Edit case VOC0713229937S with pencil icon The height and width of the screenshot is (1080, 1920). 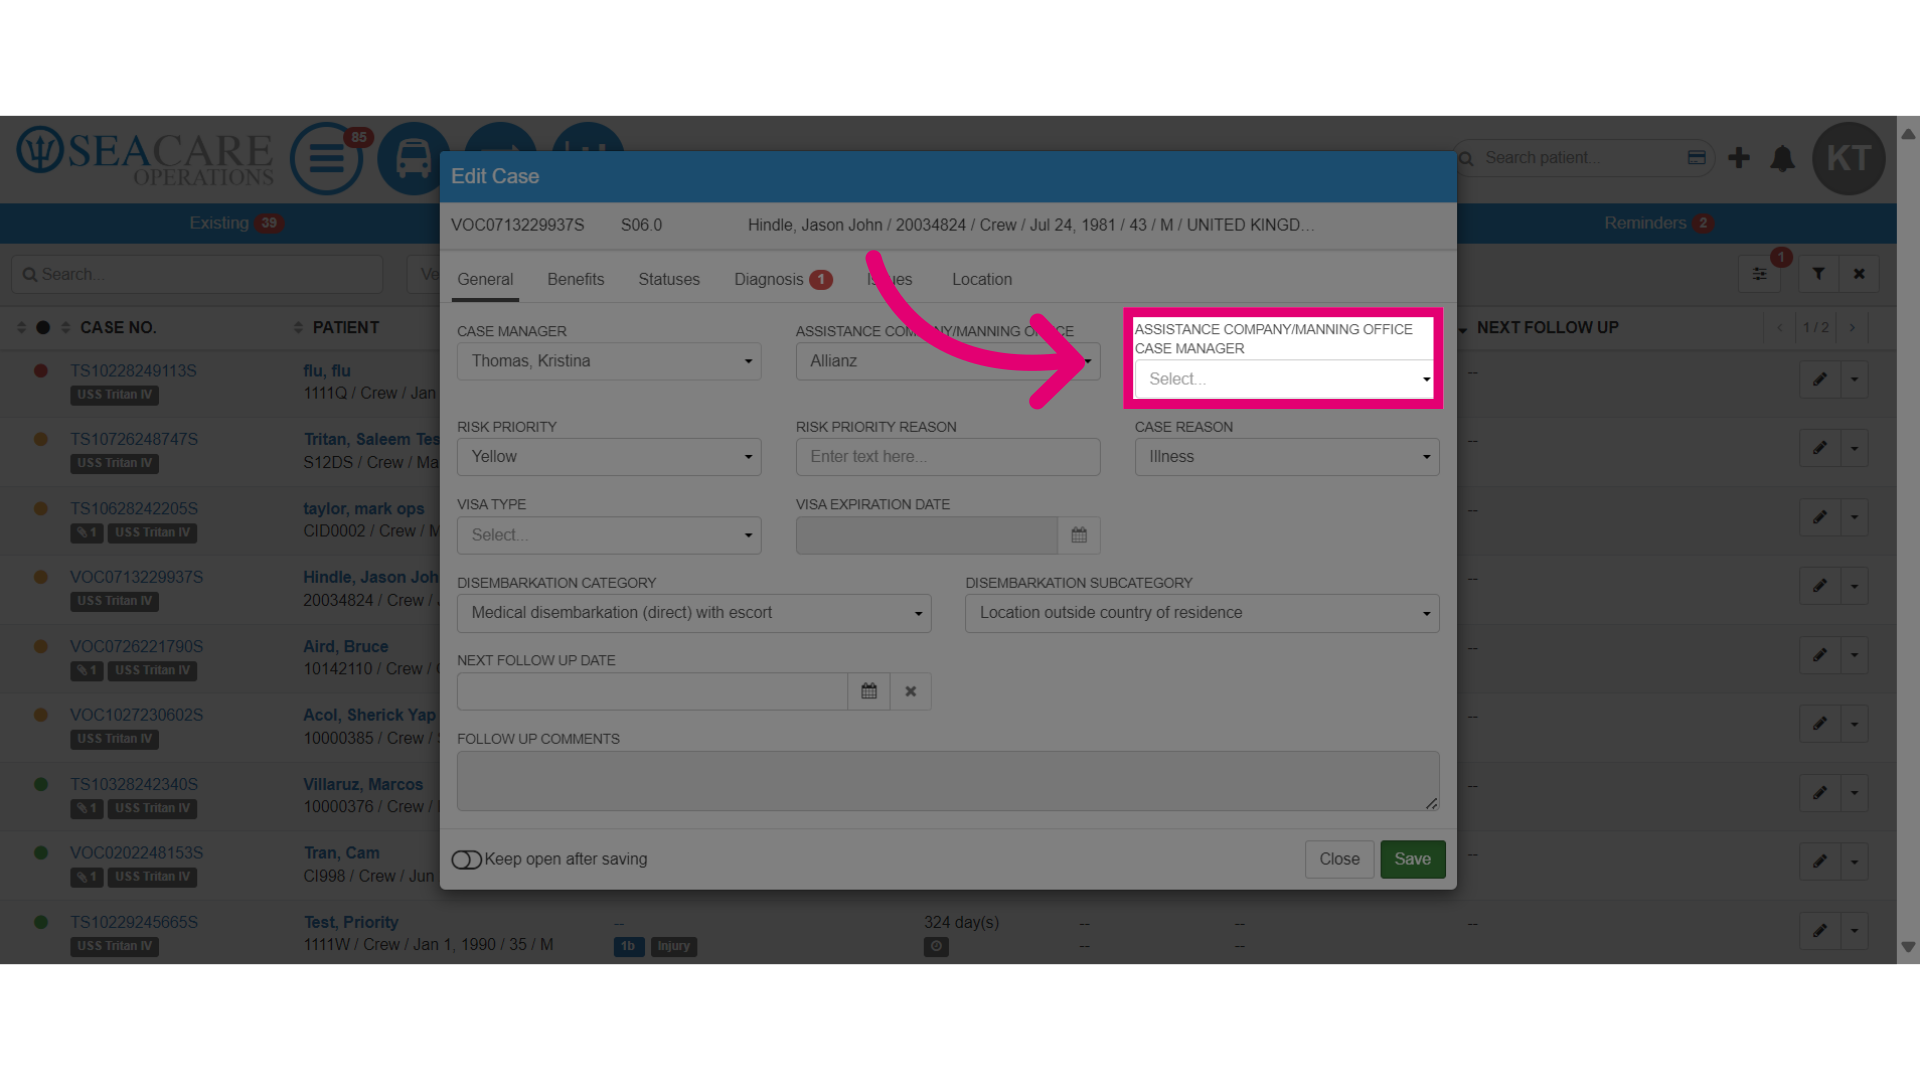(1820, 586)
